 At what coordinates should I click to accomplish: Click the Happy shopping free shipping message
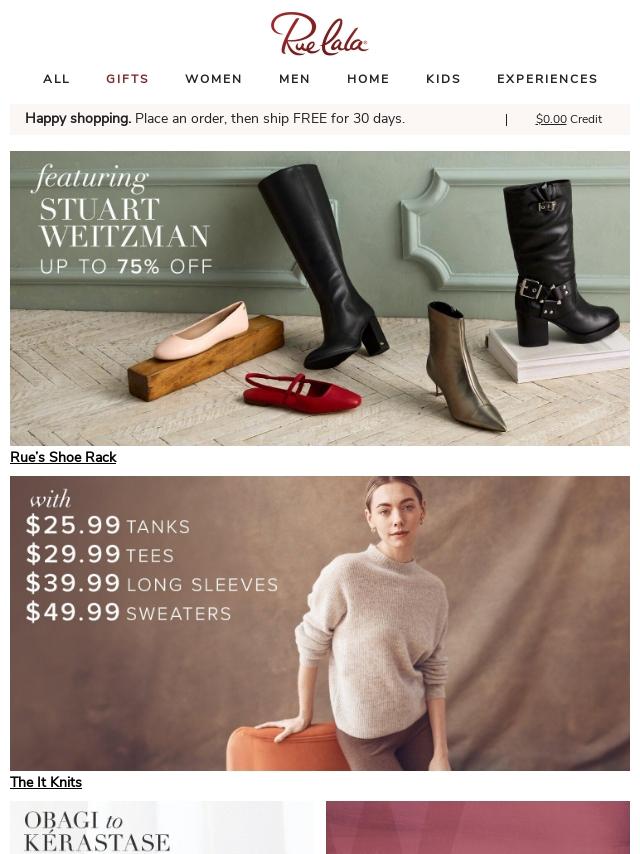coord(215,119)
